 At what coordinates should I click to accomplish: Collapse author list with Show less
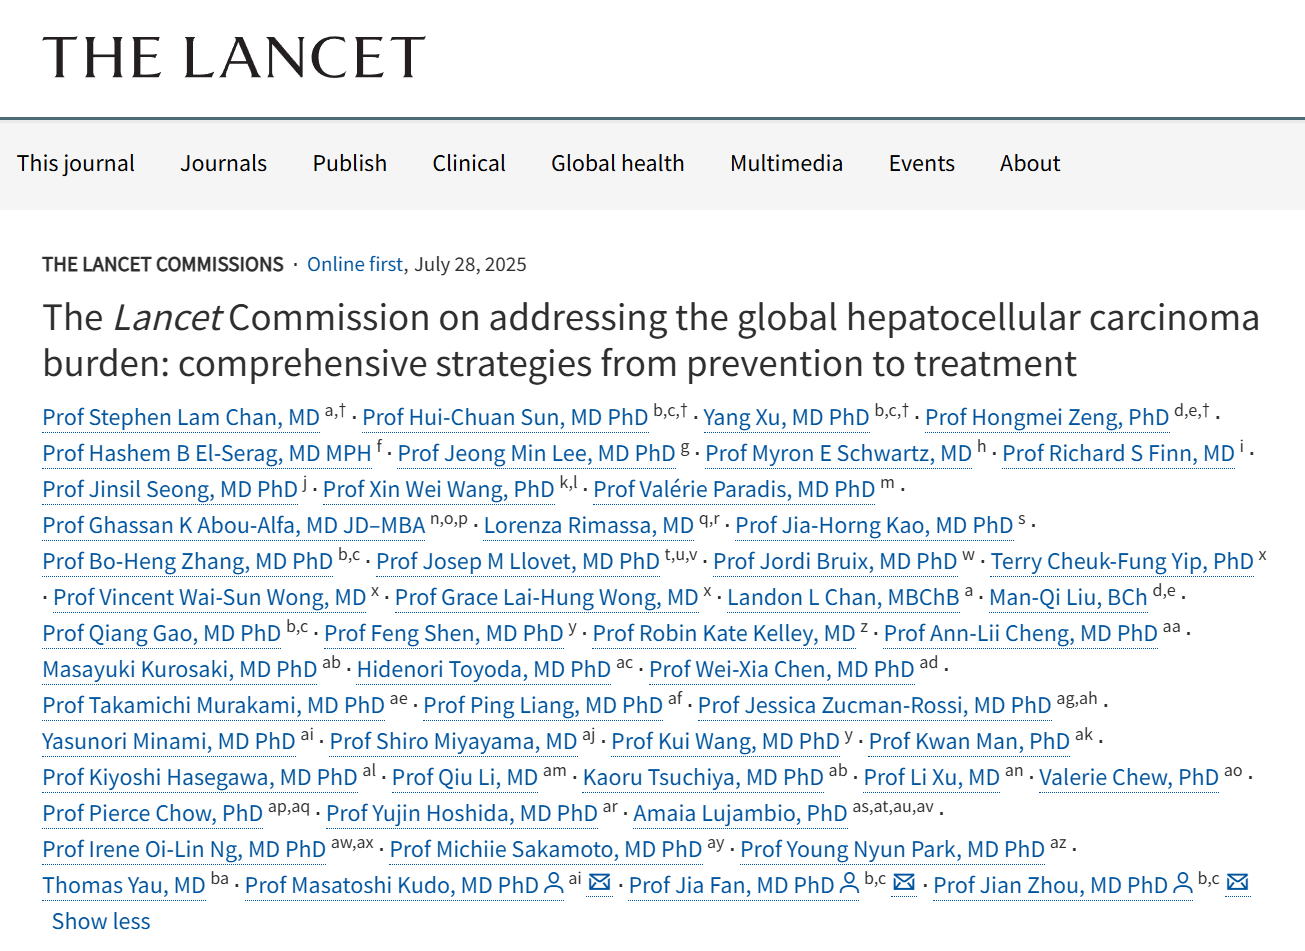[101, 921]
